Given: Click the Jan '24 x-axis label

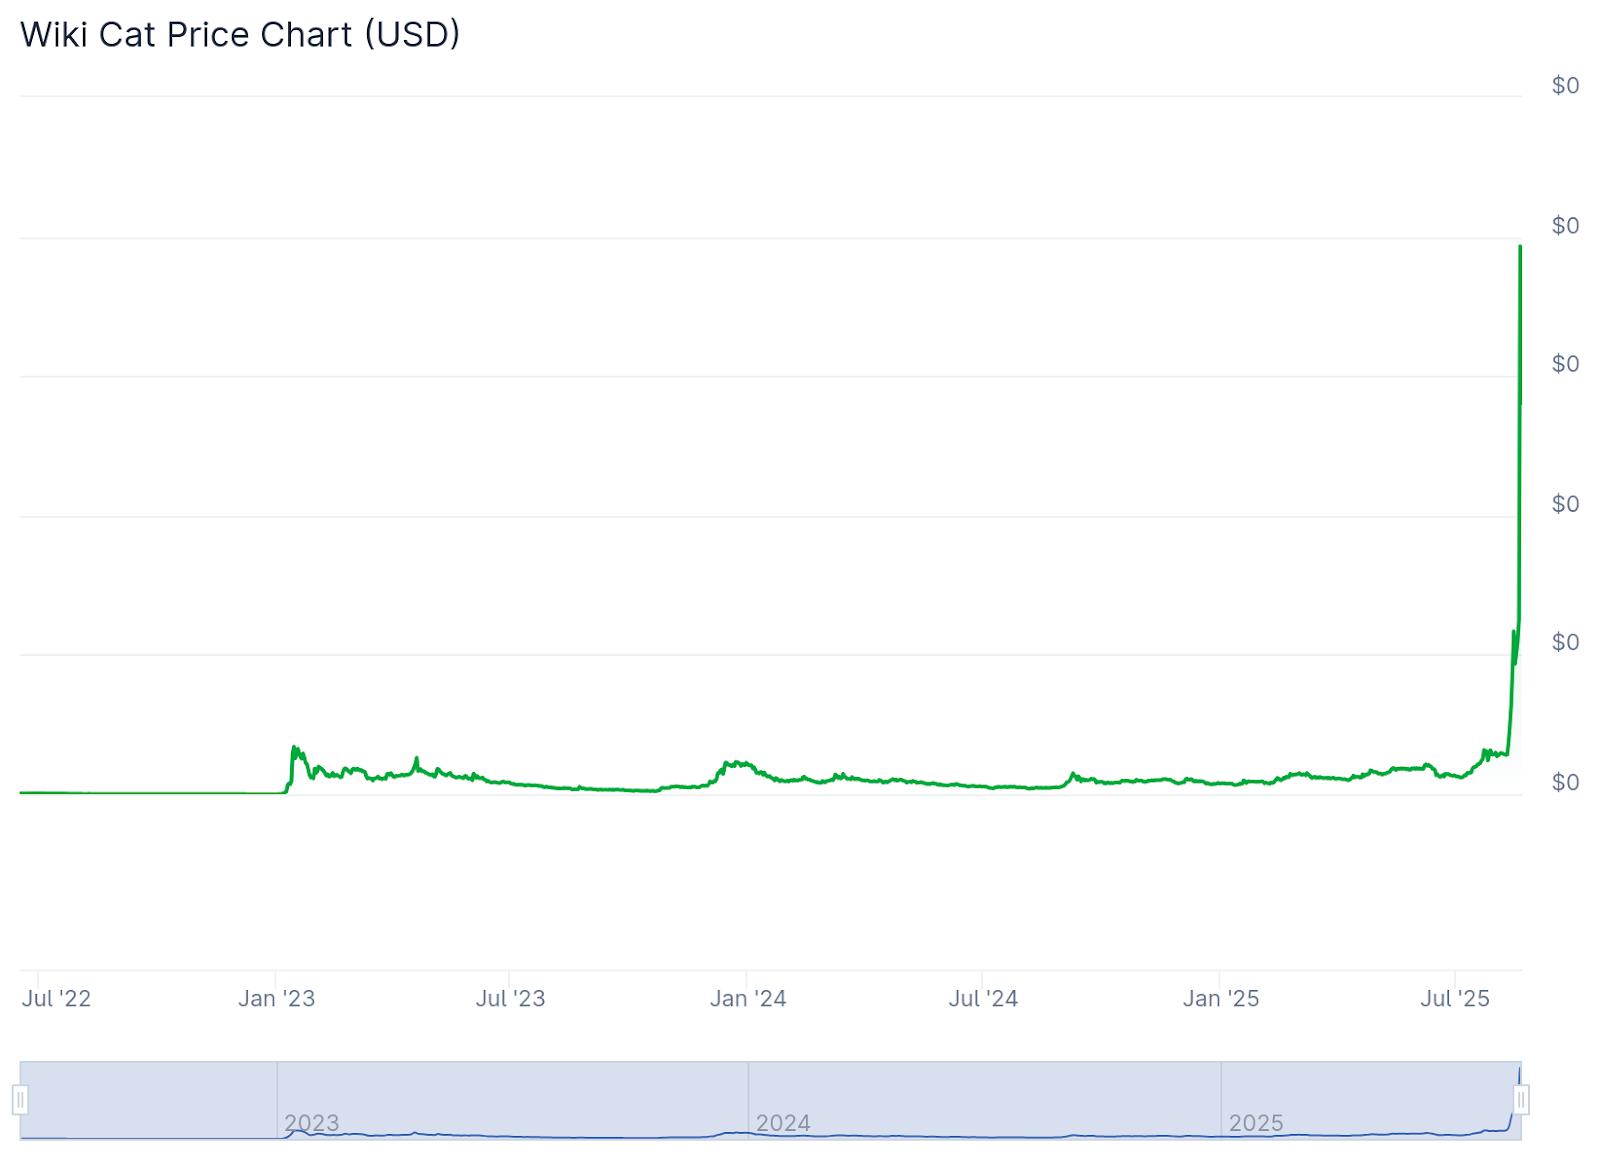Looking at the screenshot, I should (x=748, y=998).
